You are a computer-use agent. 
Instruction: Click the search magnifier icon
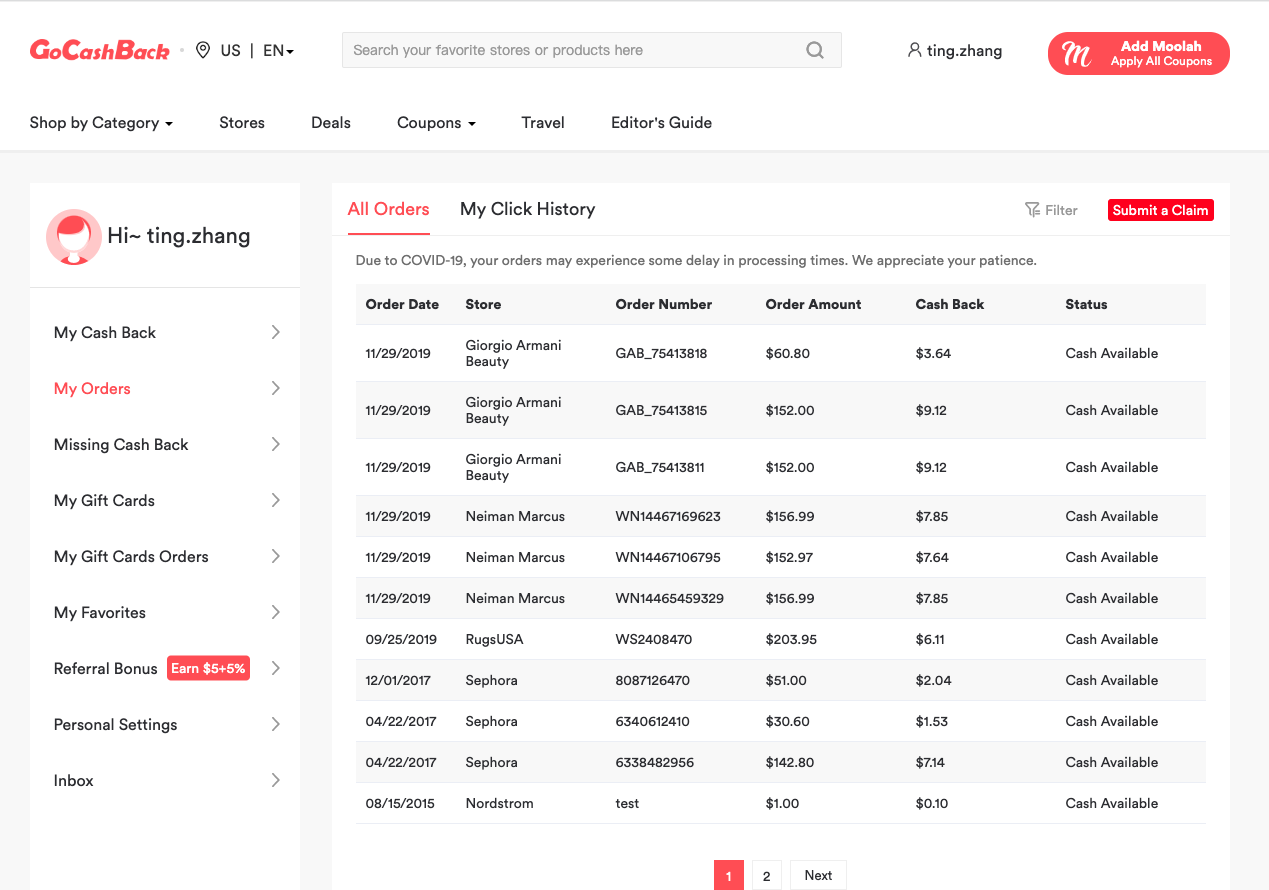point(815,50)
